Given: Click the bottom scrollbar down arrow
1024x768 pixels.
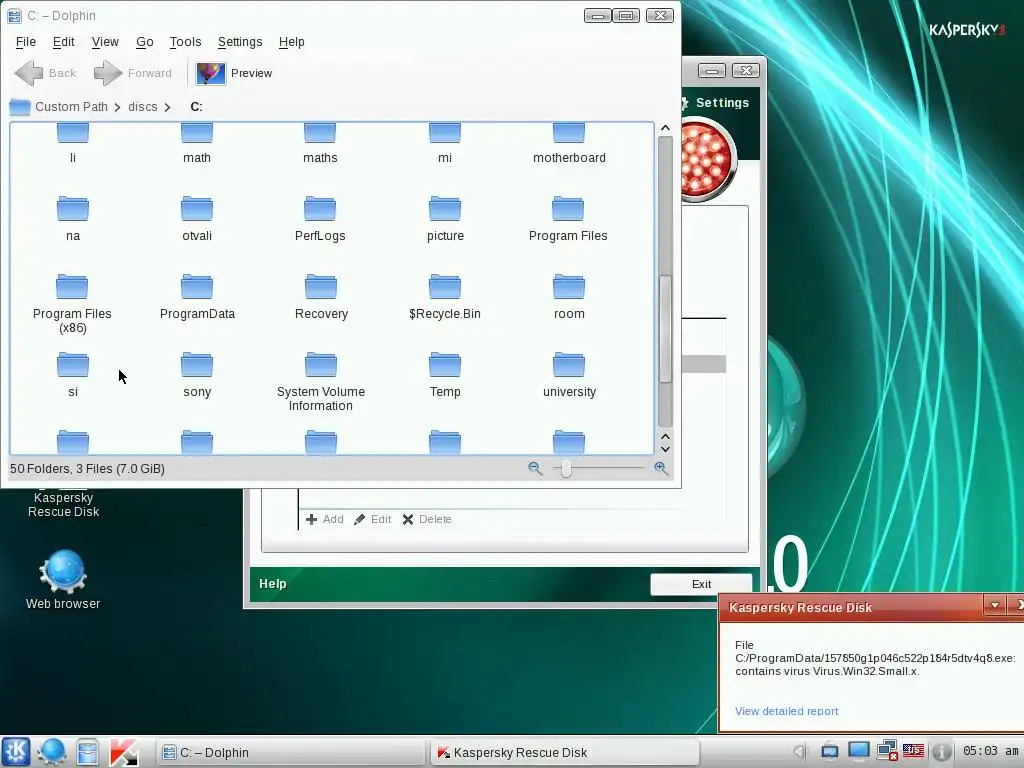Looking at the screenshot, I should pyautogui.click(x=665, y=449).
